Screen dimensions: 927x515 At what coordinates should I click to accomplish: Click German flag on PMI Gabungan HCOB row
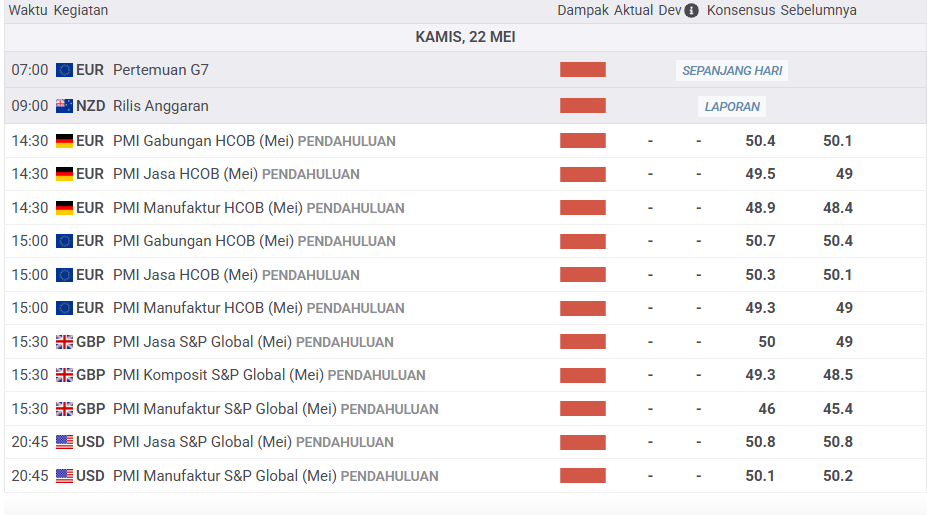64,141
